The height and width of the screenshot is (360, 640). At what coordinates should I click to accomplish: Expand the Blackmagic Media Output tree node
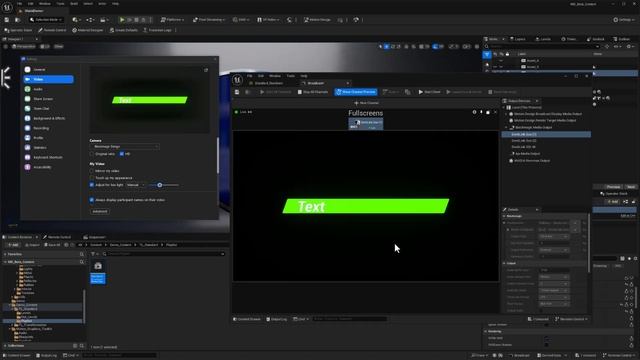coord(507,127)
